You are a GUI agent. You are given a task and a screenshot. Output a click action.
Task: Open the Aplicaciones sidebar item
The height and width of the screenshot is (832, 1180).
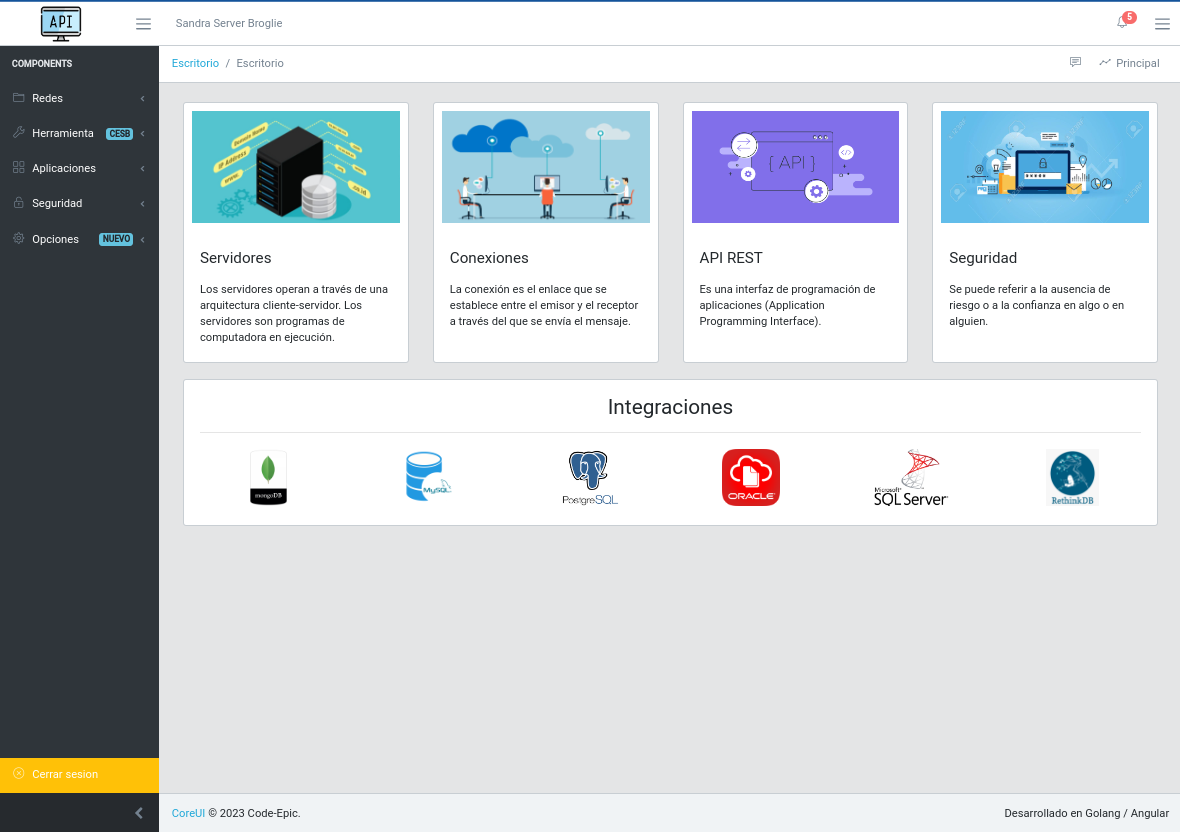tap(79, 168)
